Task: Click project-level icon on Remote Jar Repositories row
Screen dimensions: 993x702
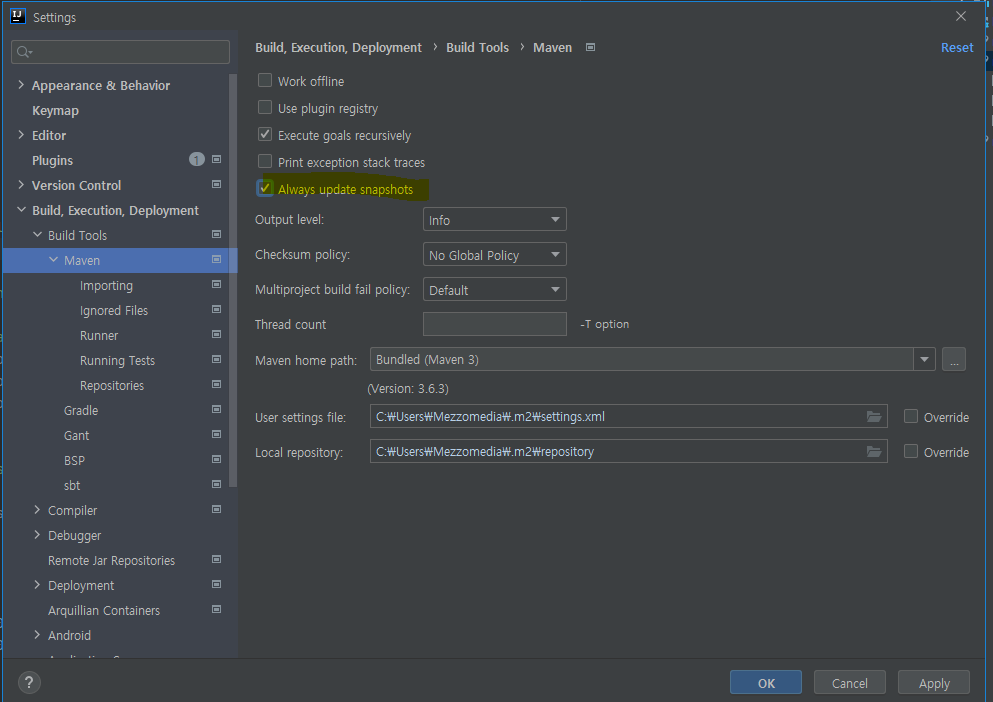Action: (217, 559)
